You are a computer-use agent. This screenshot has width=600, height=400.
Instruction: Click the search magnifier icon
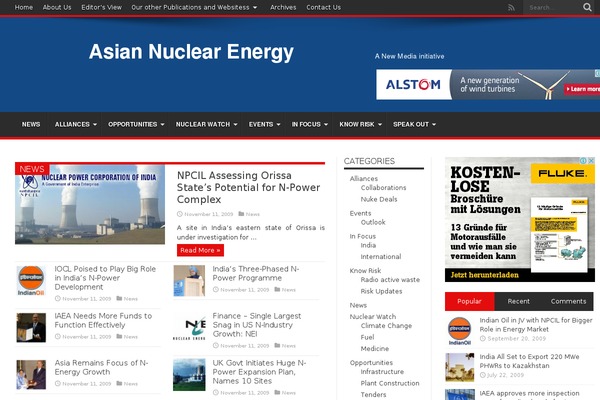[x=587, y=7]
